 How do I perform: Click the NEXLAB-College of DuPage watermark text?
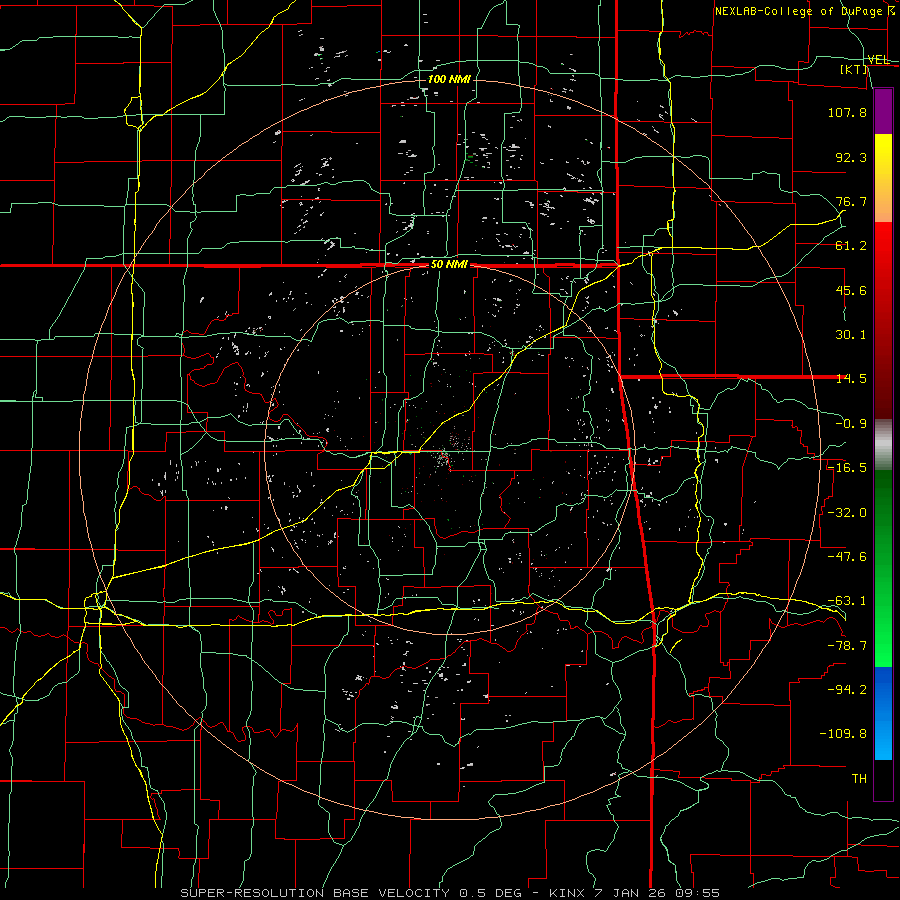806,11
